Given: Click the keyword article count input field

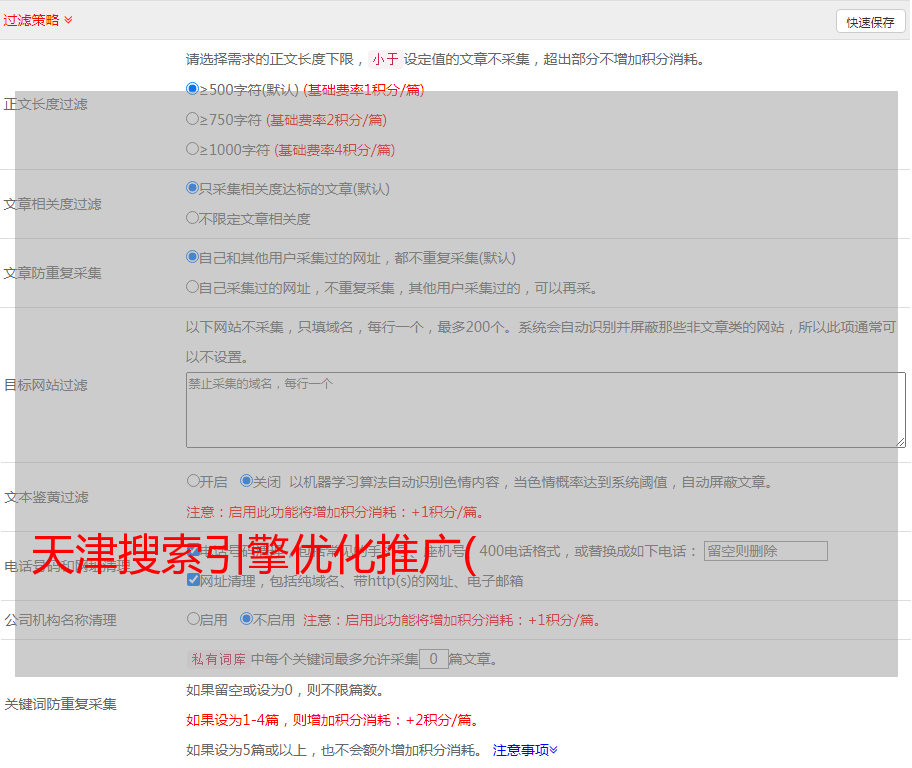Looking at the screenshot, I should [x=433, y=659].
